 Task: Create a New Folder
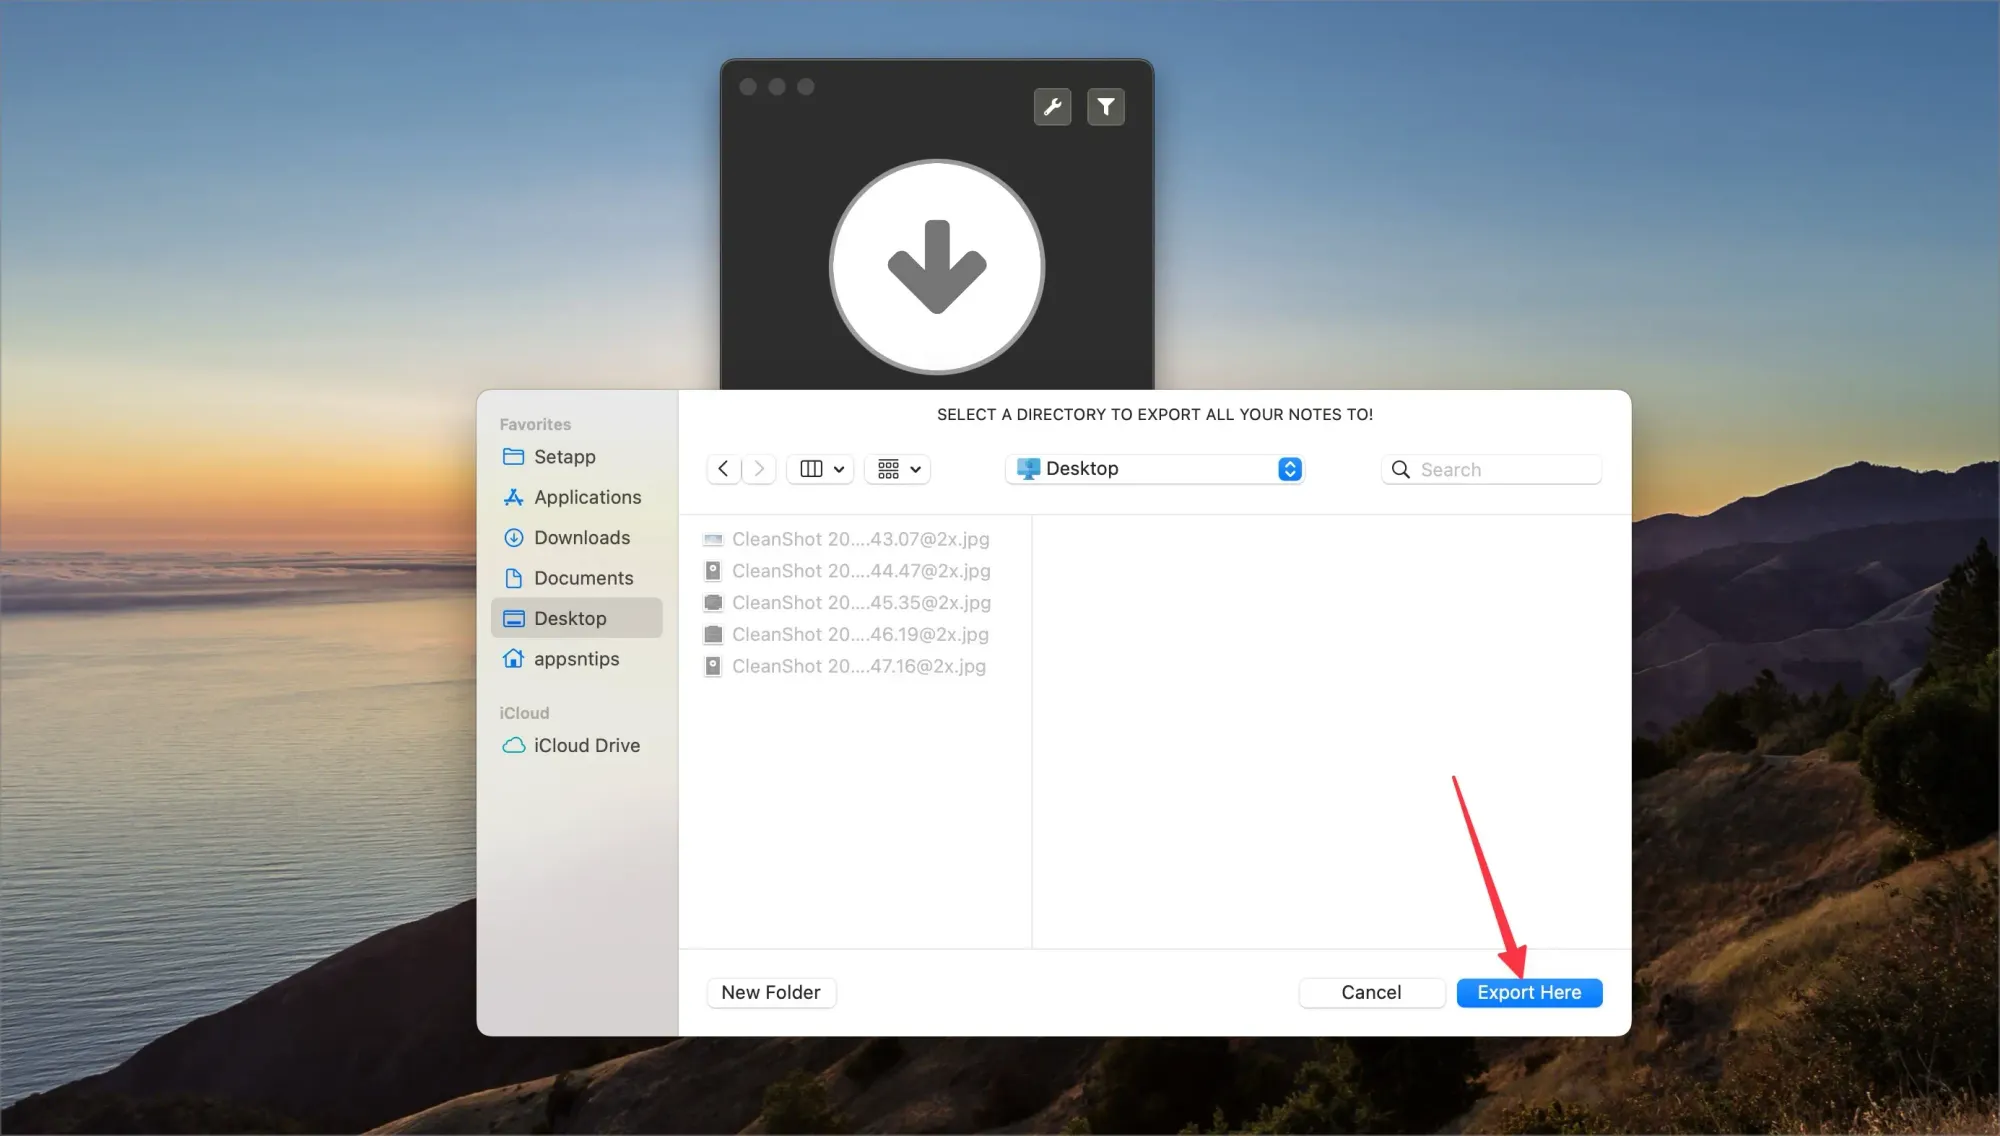pos(770,992)
